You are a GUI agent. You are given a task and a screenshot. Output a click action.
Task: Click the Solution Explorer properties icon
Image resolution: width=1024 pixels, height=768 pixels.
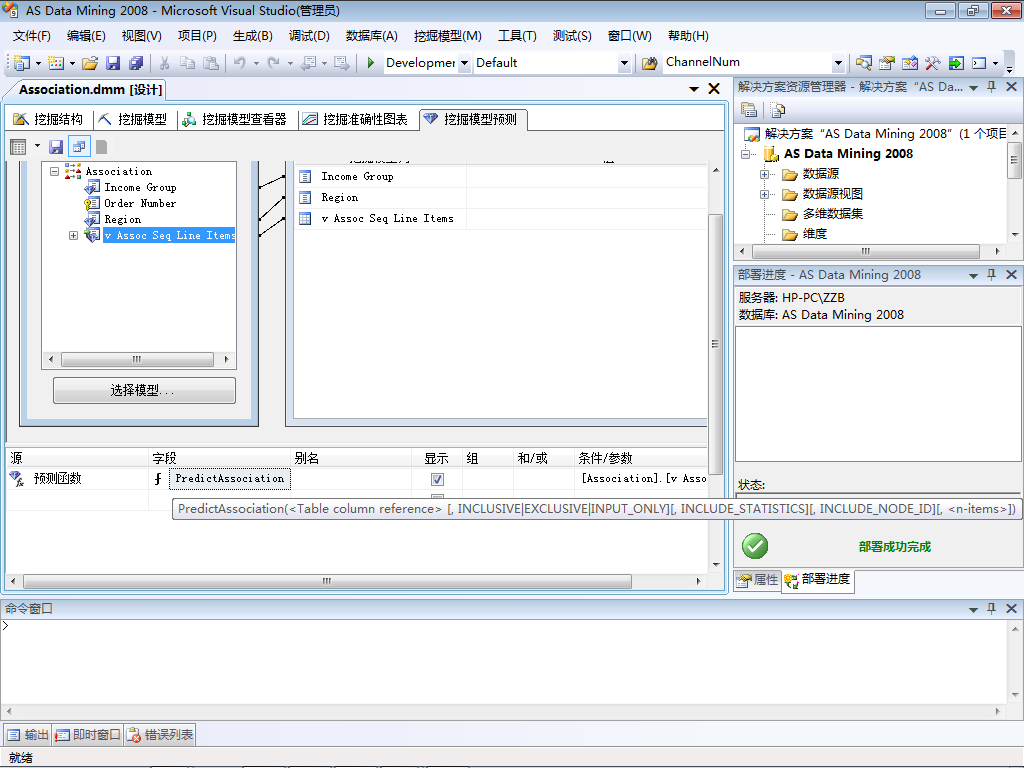pyautogui.click(x=749, y=110)
